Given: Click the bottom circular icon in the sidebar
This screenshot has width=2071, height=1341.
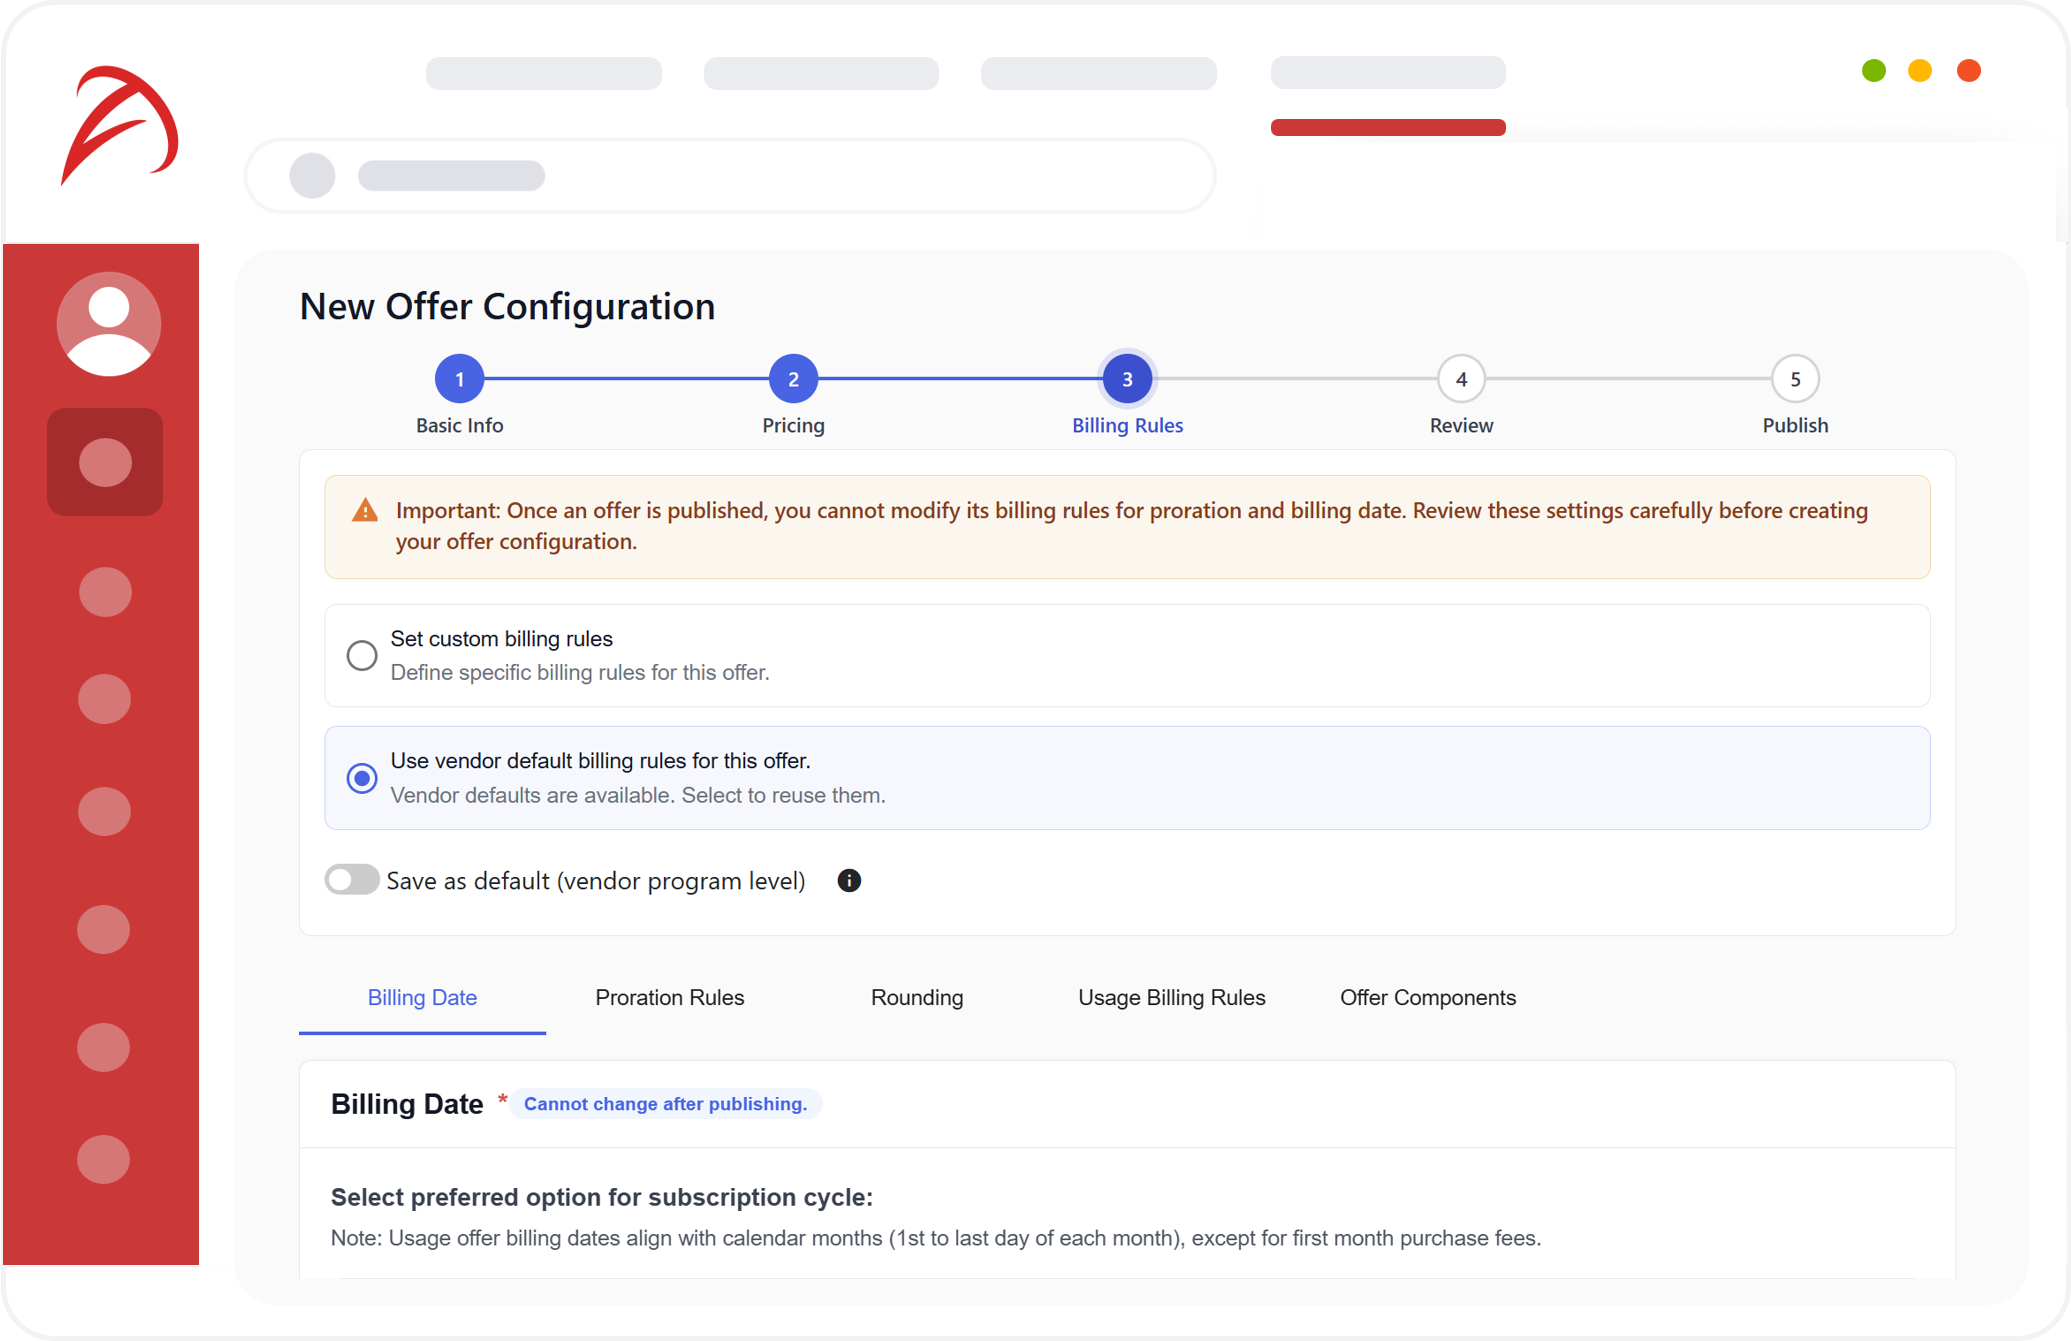Looking at the screenshot, I should 103,1160.
